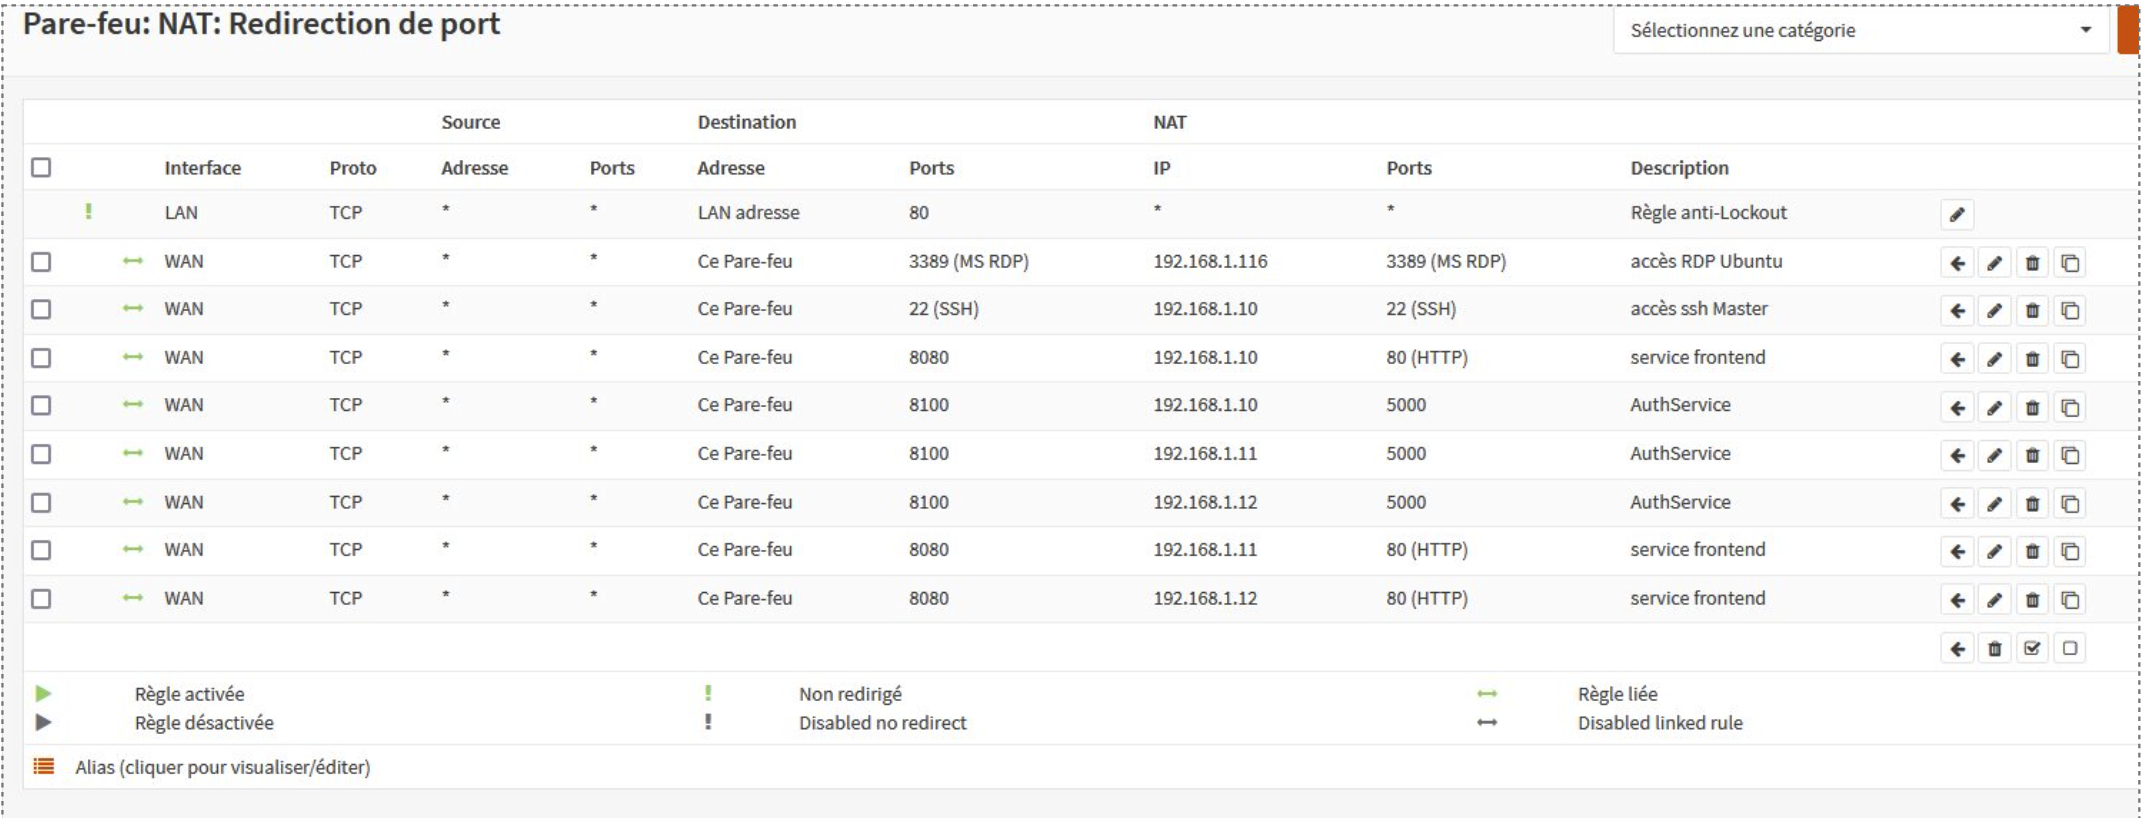Toggle linked-rule arrow on accès ssh Master row
2142x818 pixels.
click(x=133, y=308)
